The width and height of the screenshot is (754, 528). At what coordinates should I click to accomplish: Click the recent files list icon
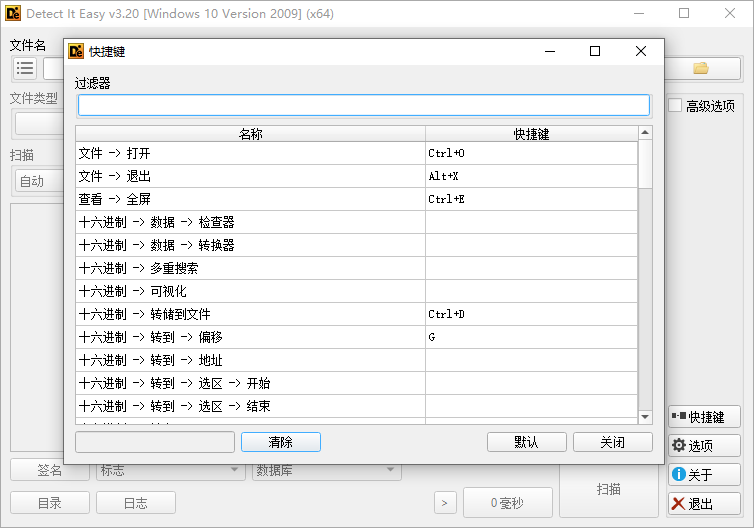pos(25,68)
